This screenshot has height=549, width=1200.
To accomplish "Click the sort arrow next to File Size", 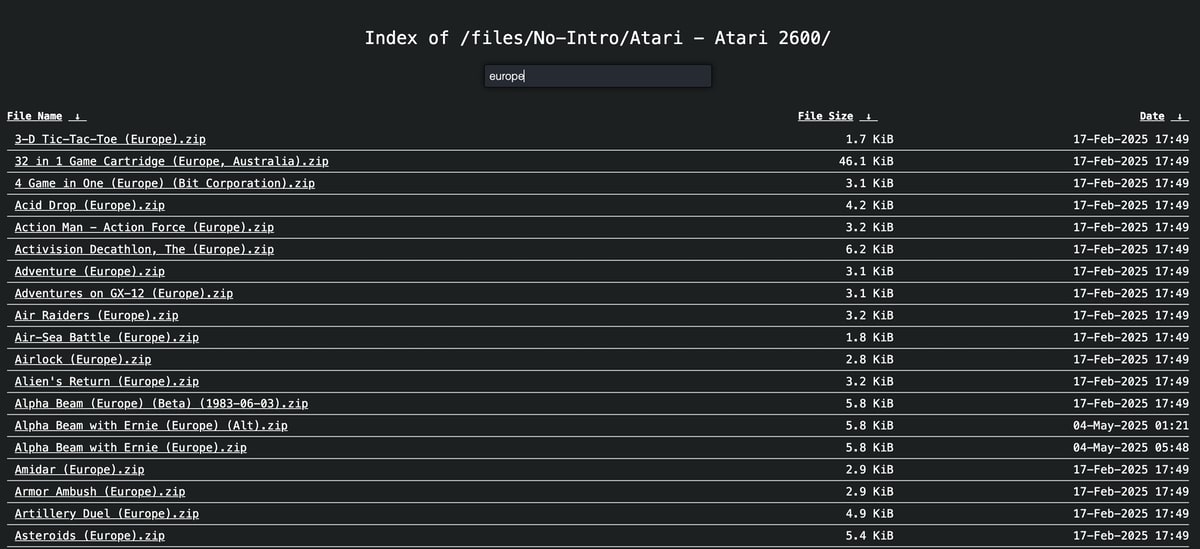I will (x=868, y=117).
